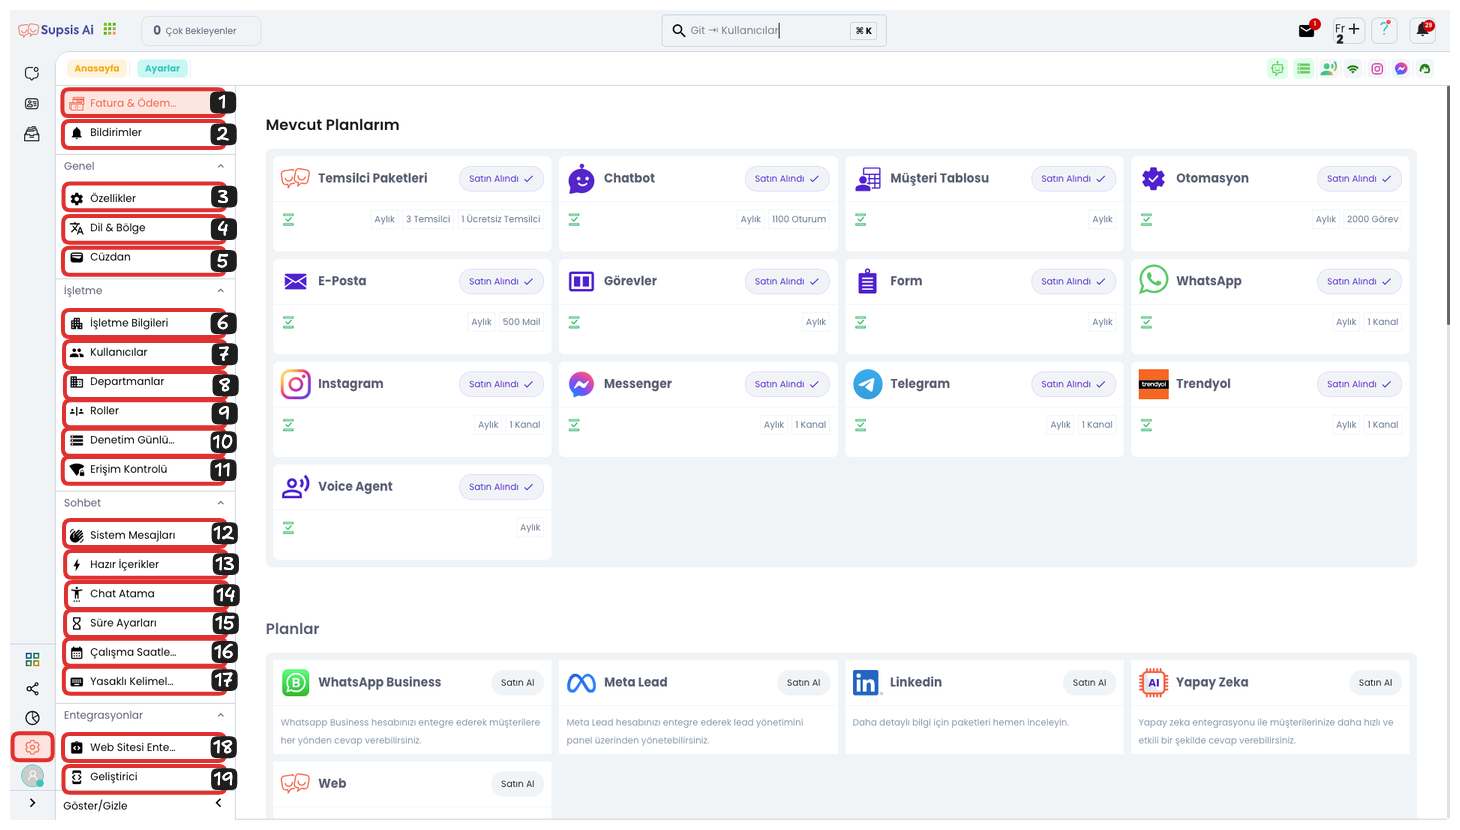Viewport: 1460px width, 830px height.
Task: Expand the left rail with bottom arrow
Action: click(32, 803)
